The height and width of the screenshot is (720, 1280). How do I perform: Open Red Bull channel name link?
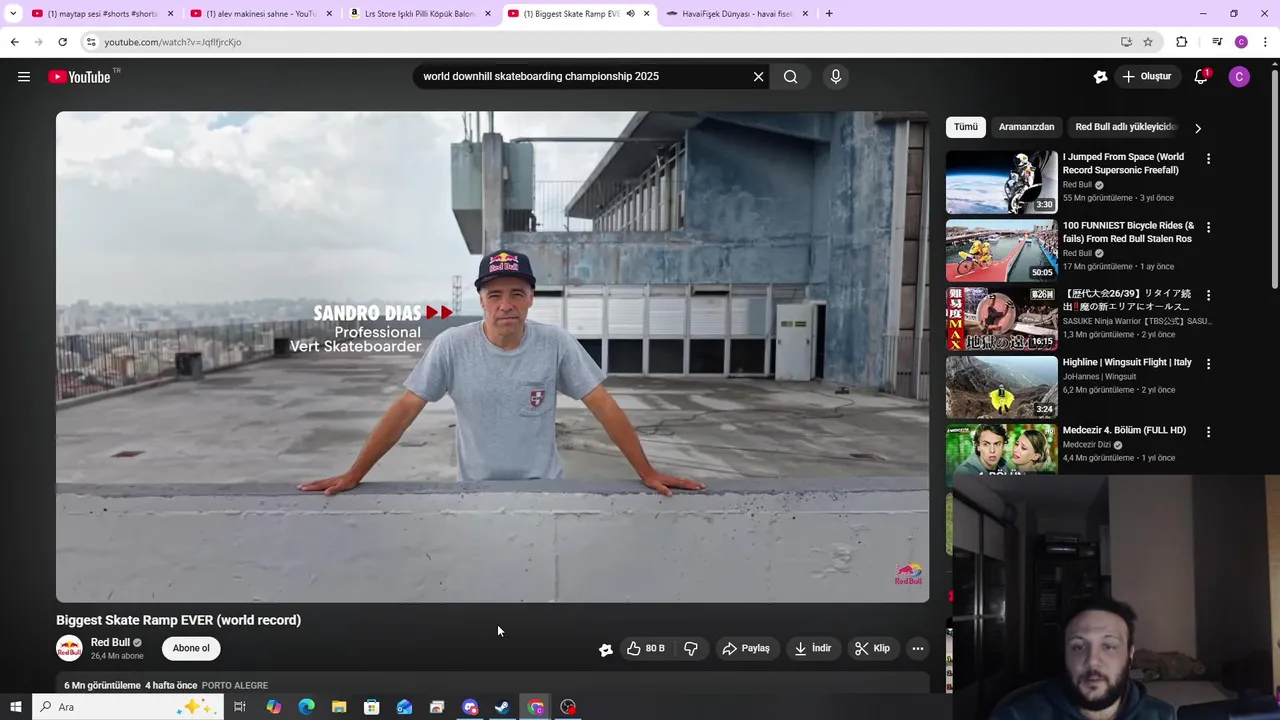[x=110, y=643]
